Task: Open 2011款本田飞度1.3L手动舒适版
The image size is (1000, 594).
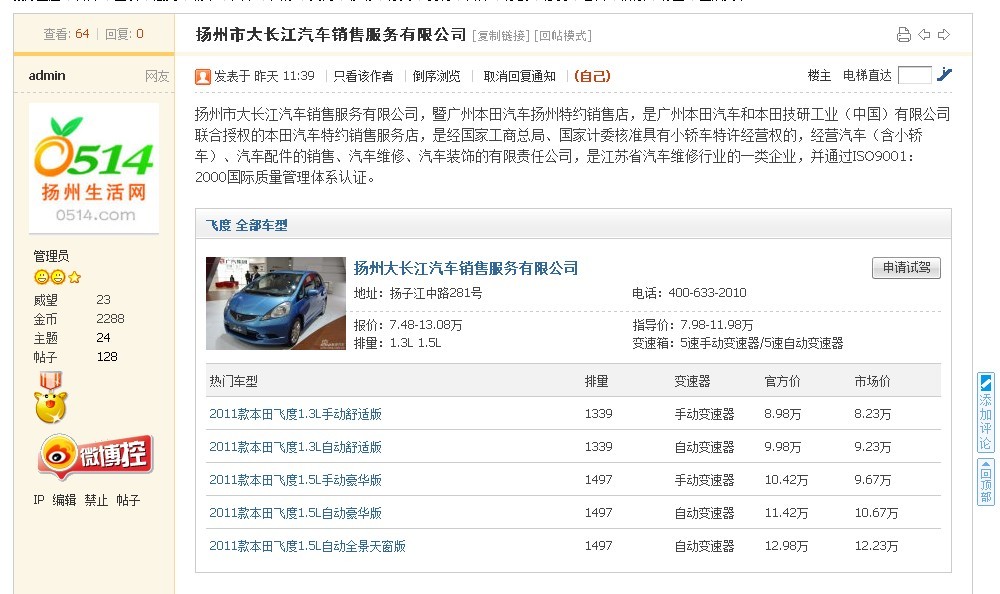Action: point(295,414)
